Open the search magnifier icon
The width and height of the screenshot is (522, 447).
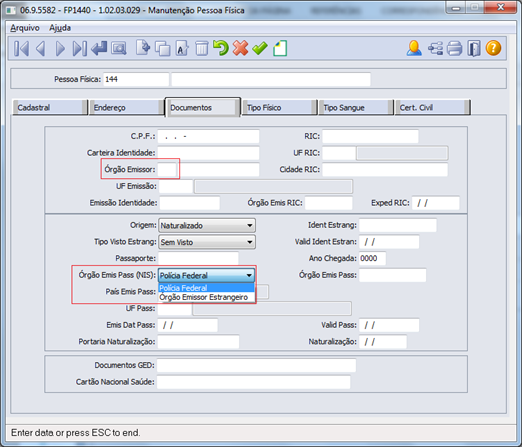pyautogui.click(x=119, y=48)
